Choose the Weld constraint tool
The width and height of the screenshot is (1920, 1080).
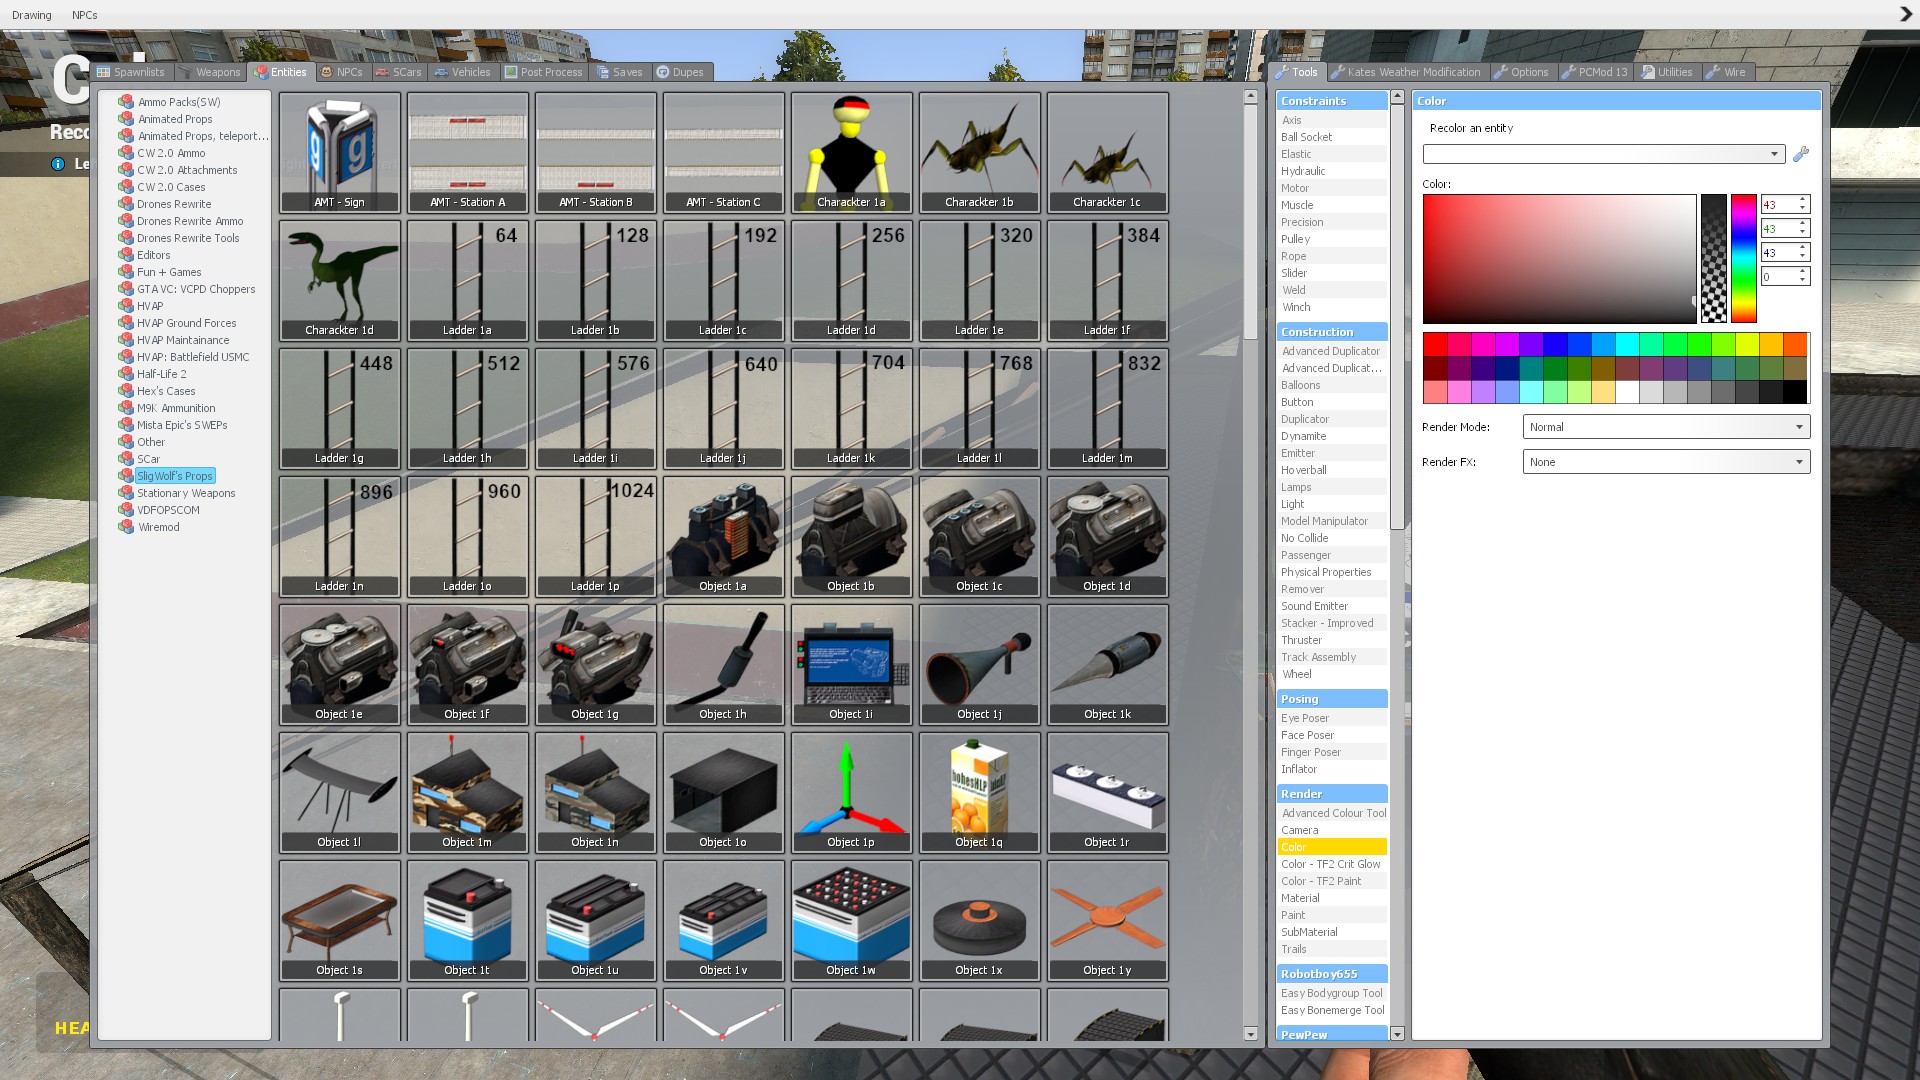(x=1294, y=290)
